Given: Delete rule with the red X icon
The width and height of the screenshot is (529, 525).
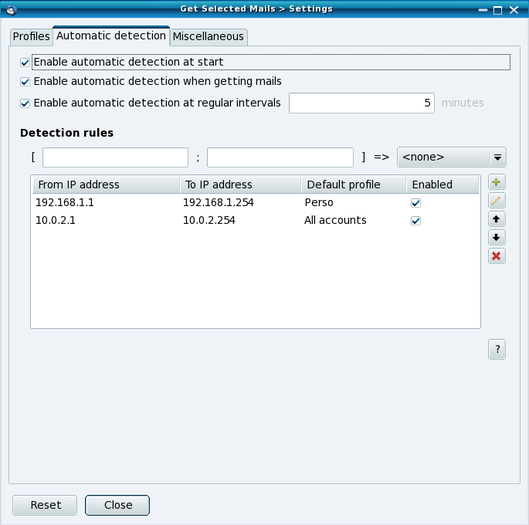Looking at the screenshot, I should pos(496,256).
